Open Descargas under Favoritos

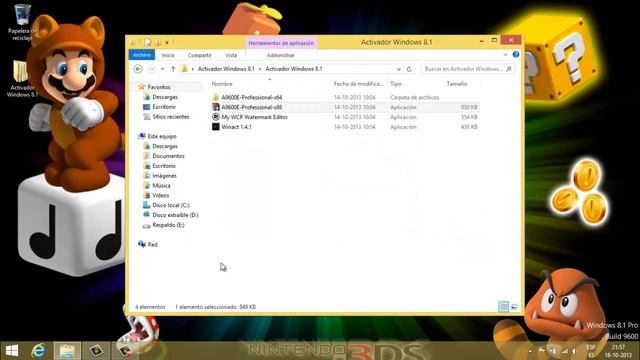165,97
